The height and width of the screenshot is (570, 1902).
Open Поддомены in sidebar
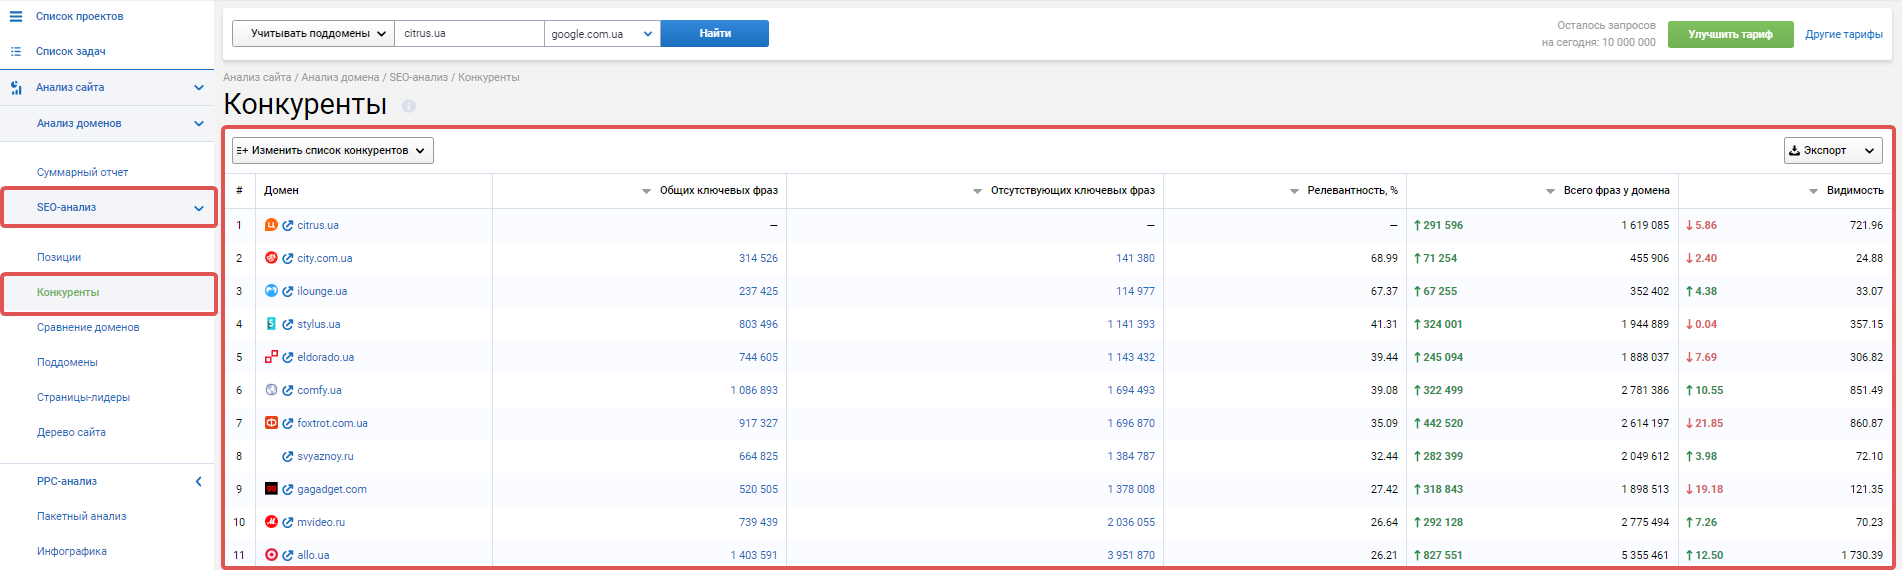point(67,362)
